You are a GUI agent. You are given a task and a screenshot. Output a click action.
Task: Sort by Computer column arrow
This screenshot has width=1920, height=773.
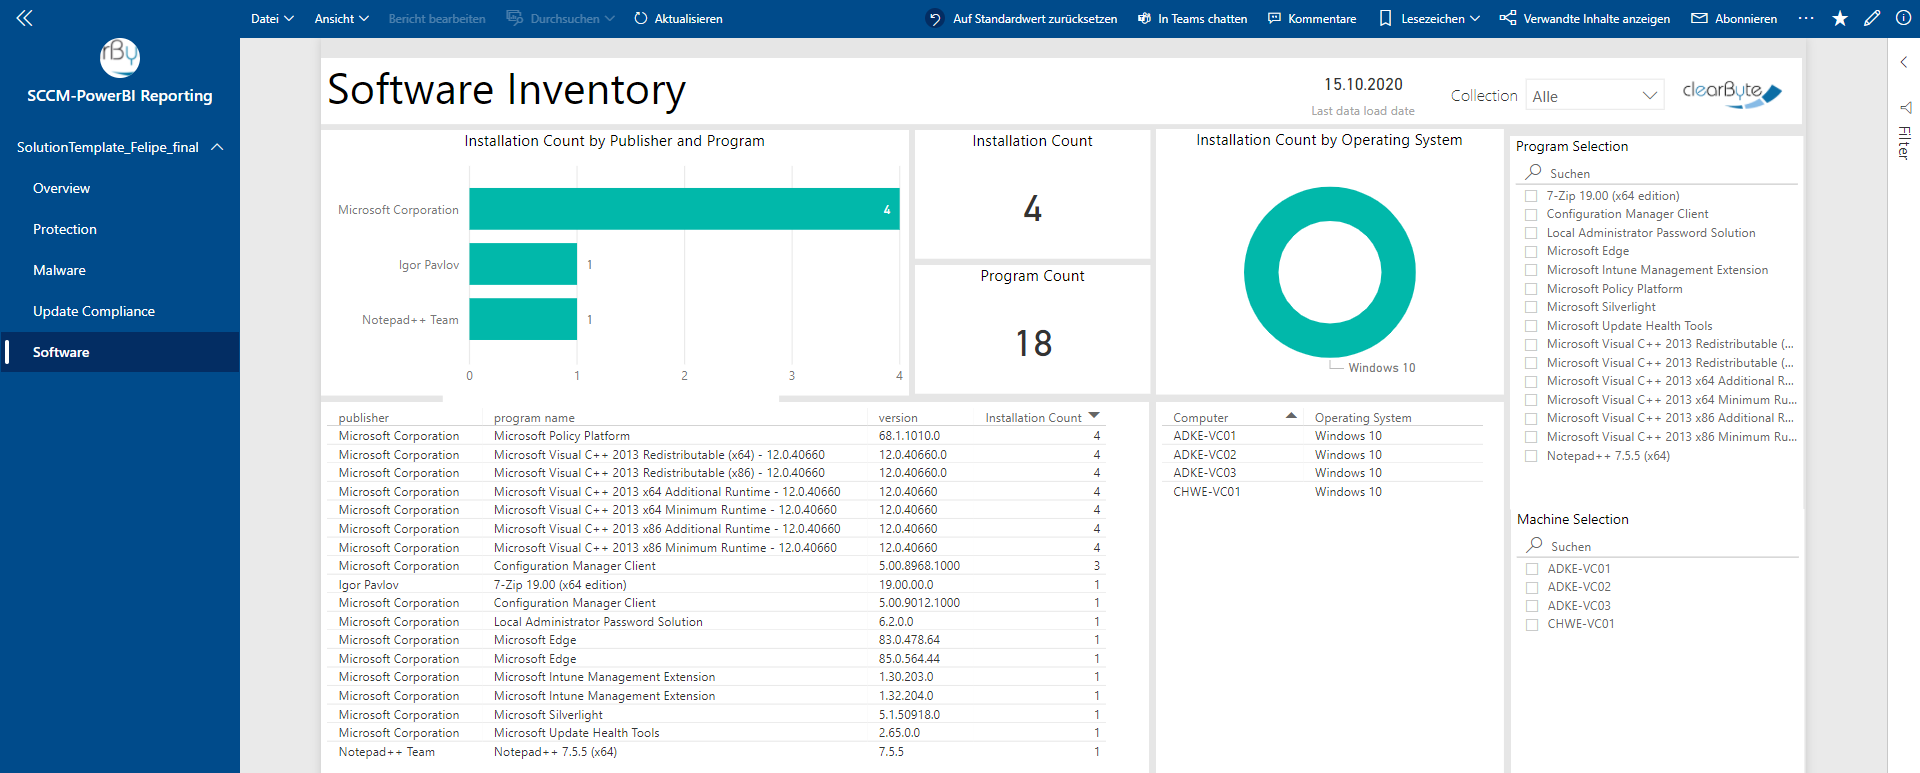point(1291,415)
